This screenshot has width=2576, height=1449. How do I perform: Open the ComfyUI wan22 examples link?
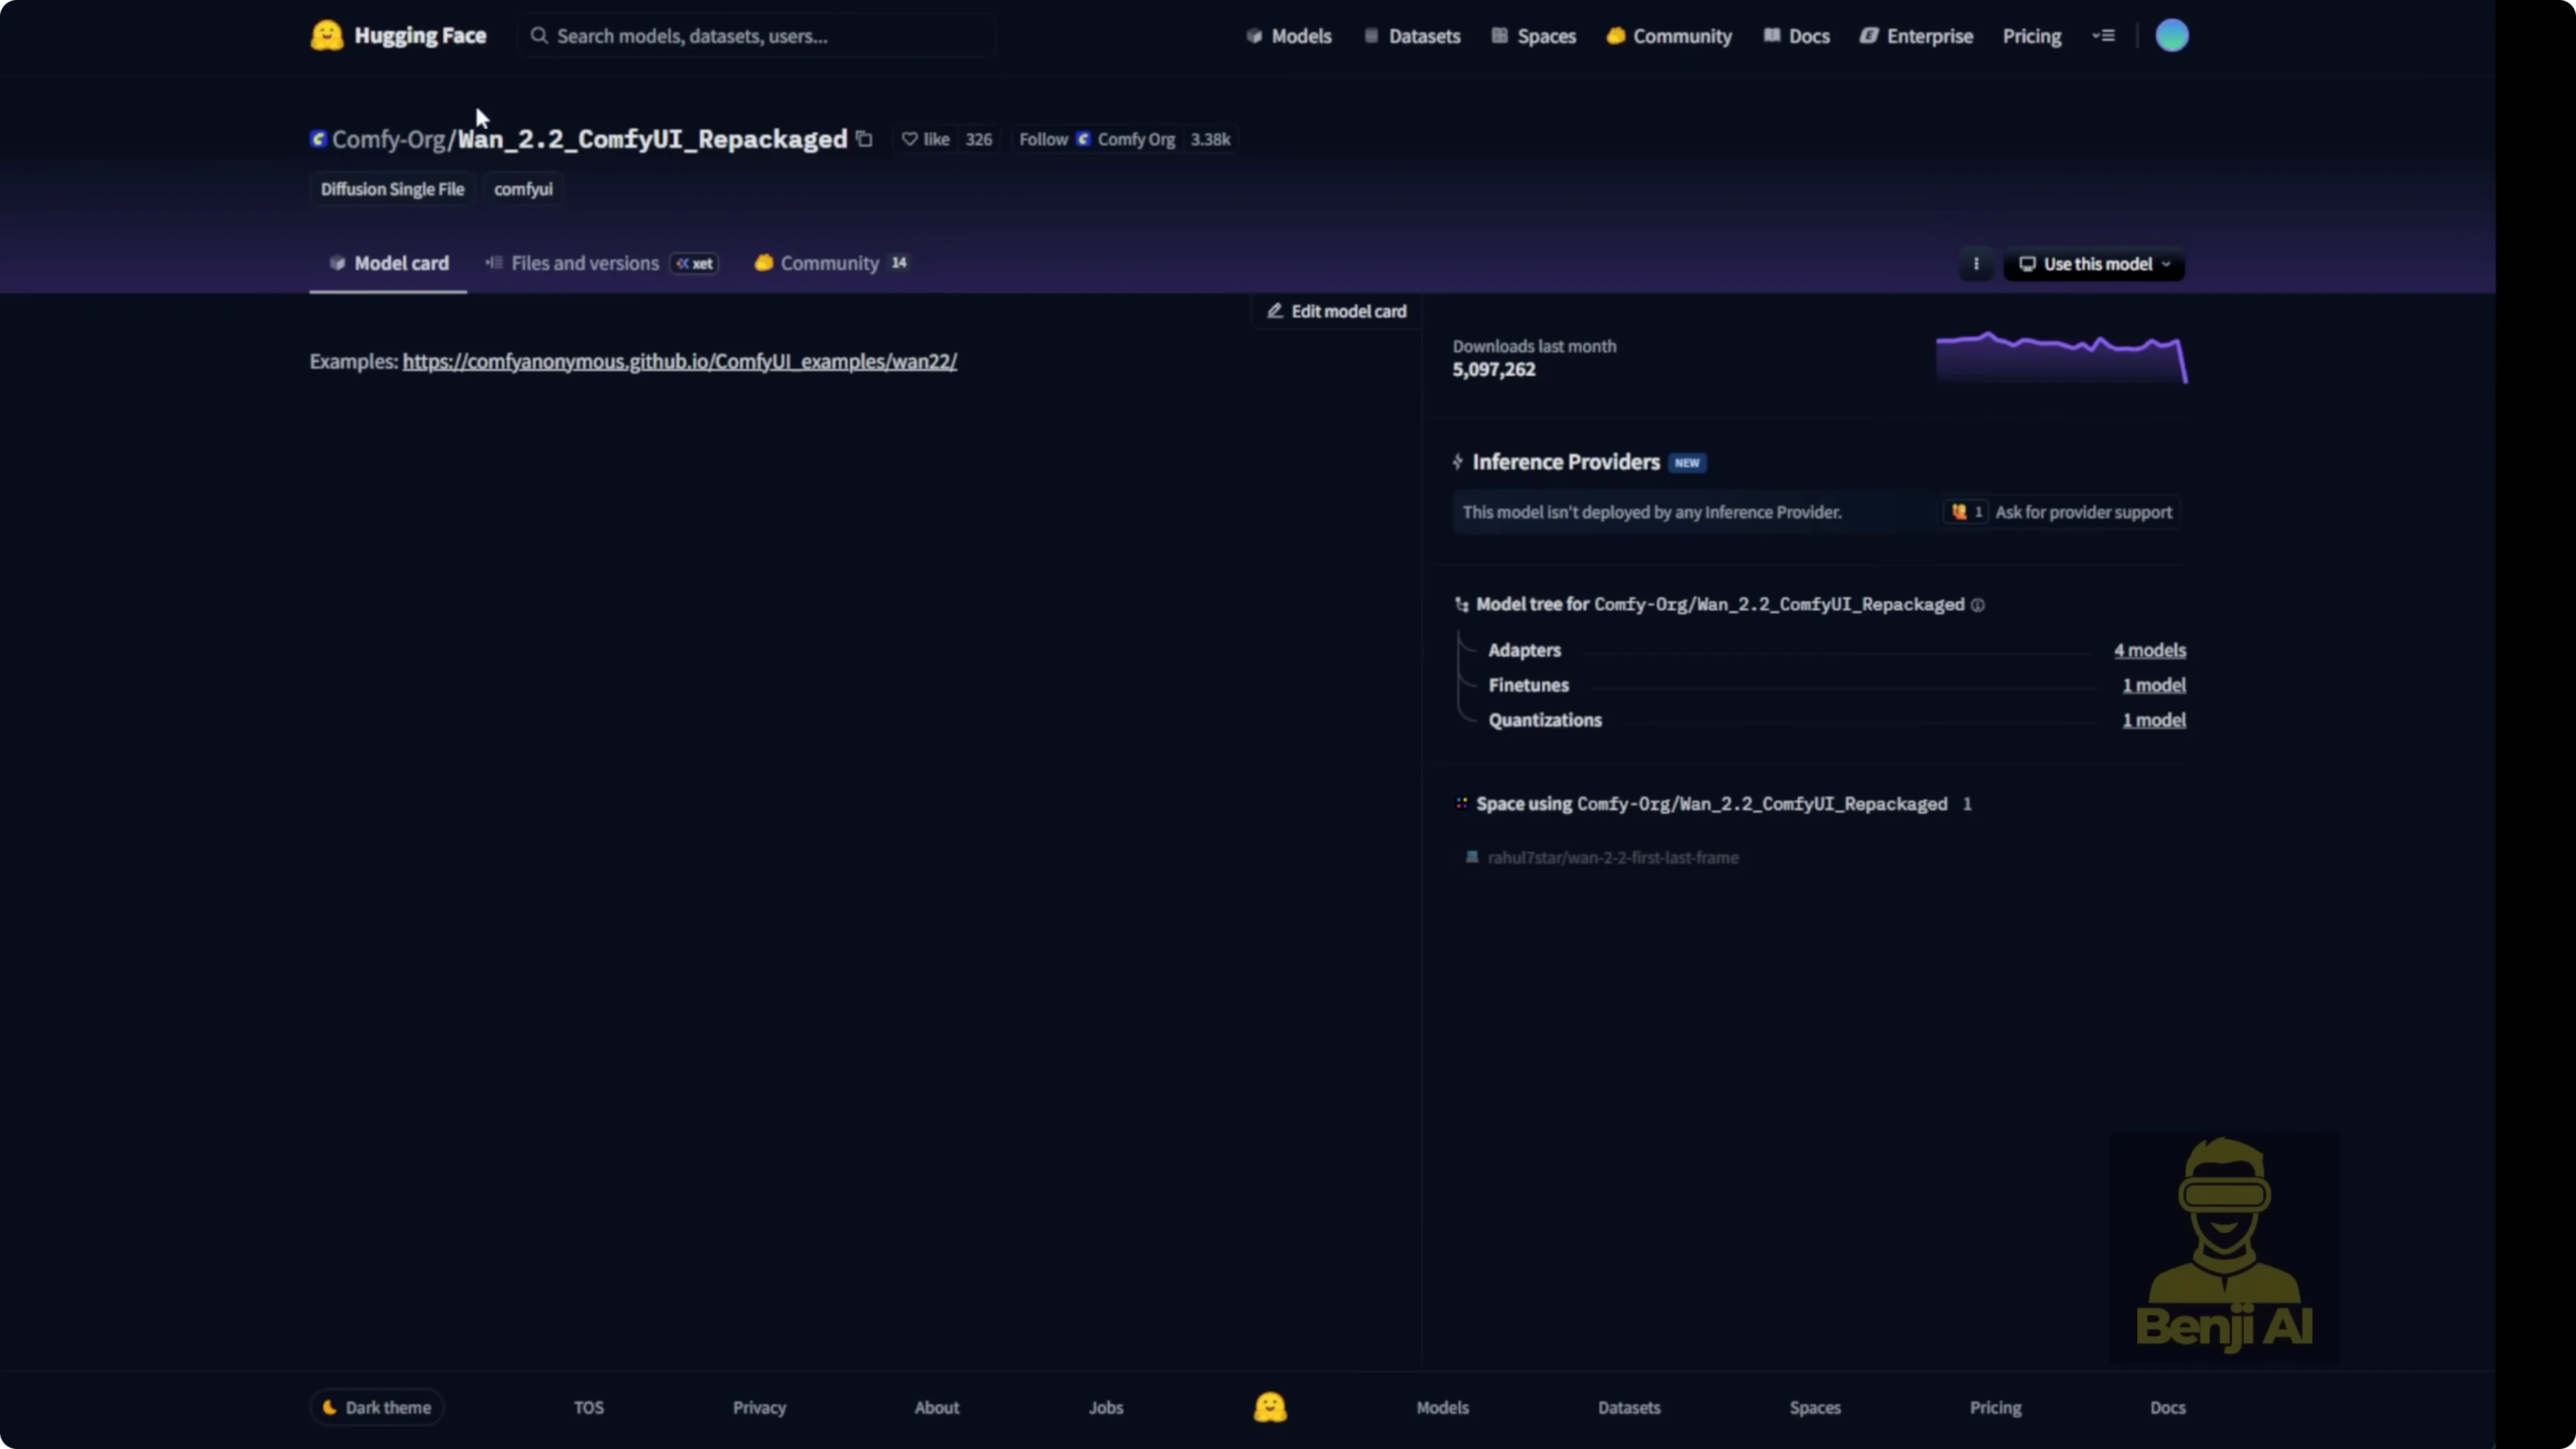click(679, 361)
